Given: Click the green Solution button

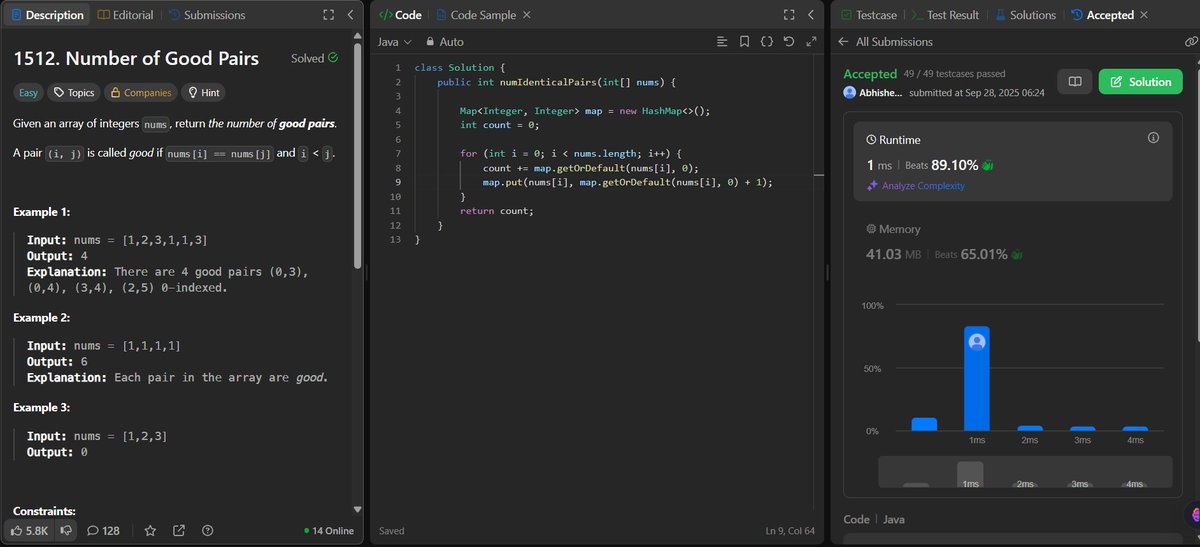Looking at the screenshot, I should pyautogui.click(x=1139, y=82).
